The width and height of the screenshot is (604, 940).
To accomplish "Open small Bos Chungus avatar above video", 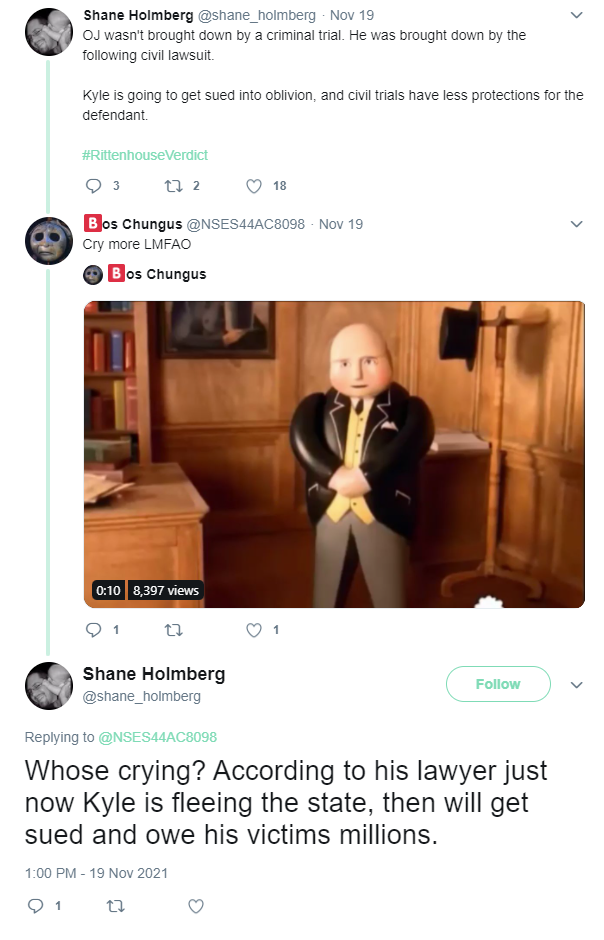I will pos(93,275).
